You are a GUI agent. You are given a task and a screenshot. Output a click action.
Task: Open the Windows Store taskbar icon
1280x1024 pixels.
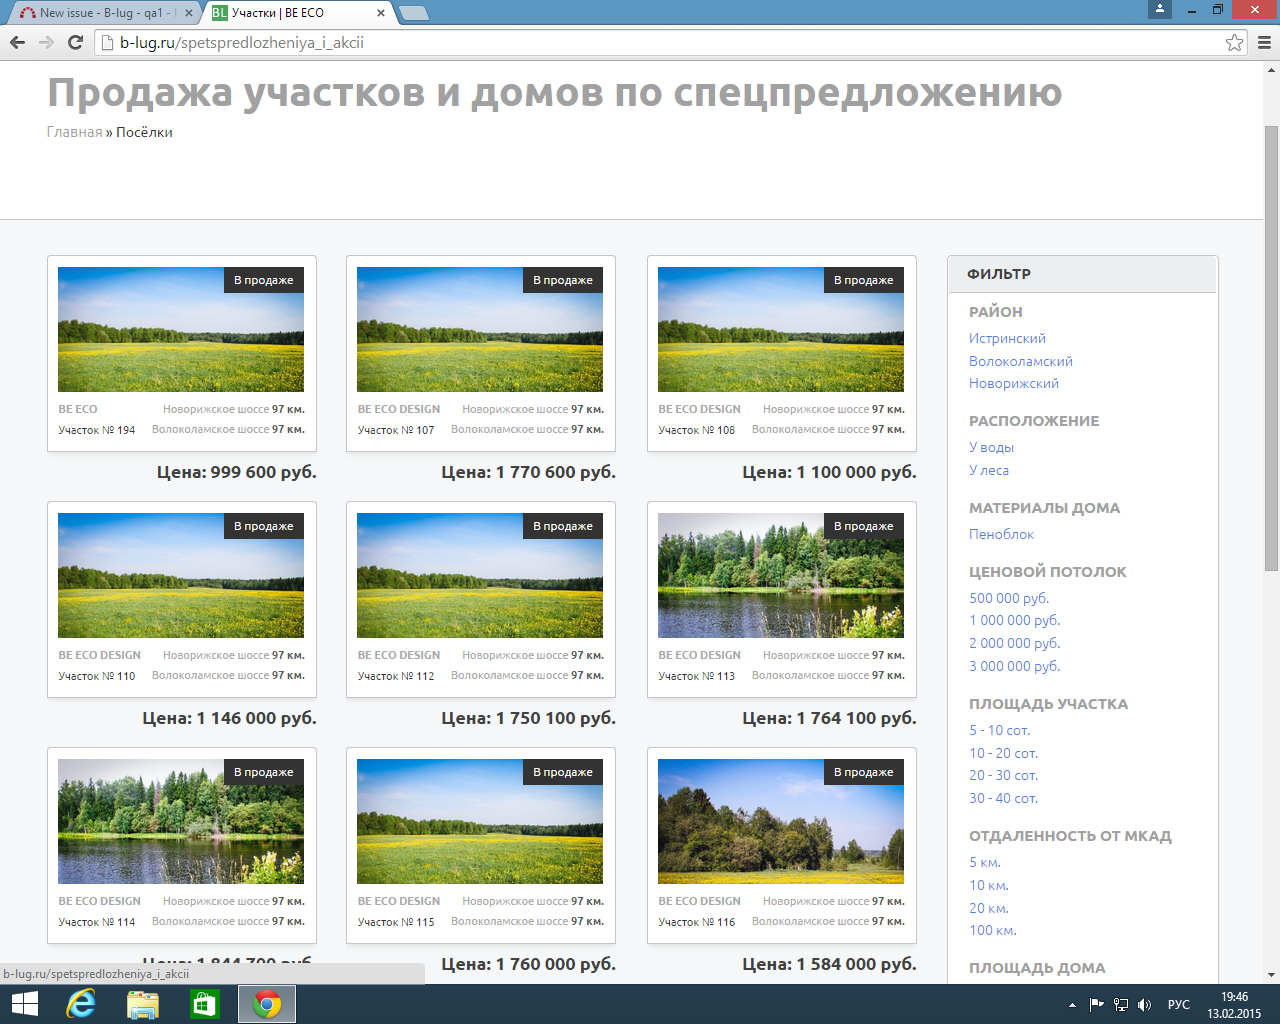pos(204,1004)
